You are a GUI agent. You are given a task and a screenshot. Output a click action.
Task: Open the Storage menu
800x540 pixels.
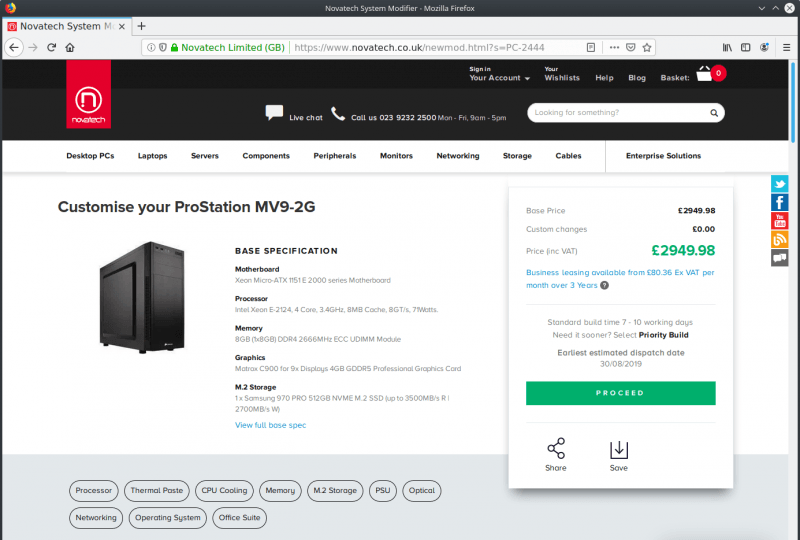click(517, 156)
